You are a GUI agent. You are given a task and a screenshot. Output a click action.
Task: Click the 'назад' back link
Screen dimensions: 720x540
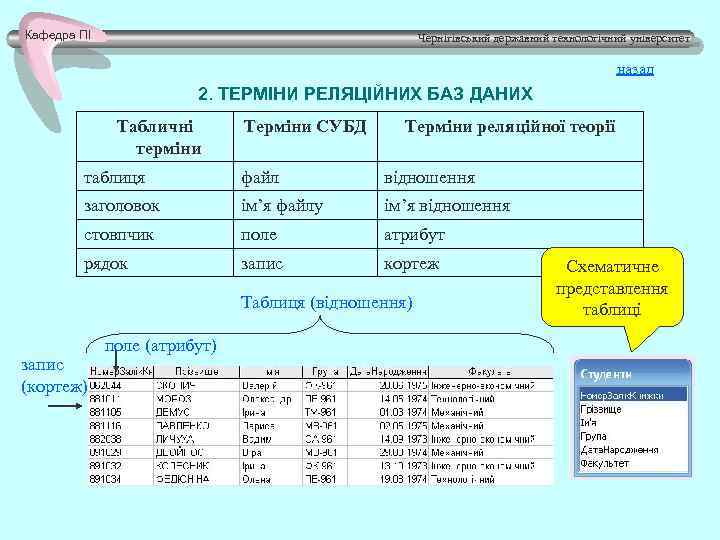coord(635,70)
